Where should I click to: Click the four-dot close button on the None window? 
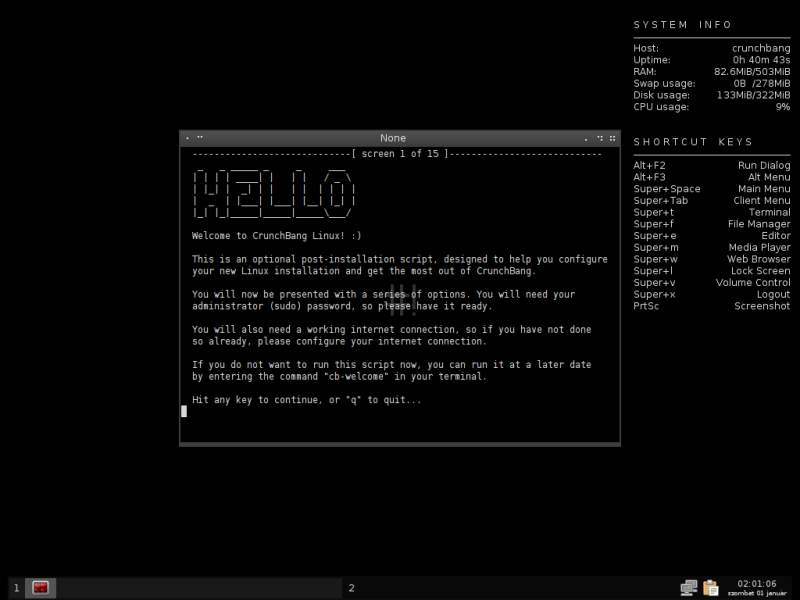pos(612,138)
